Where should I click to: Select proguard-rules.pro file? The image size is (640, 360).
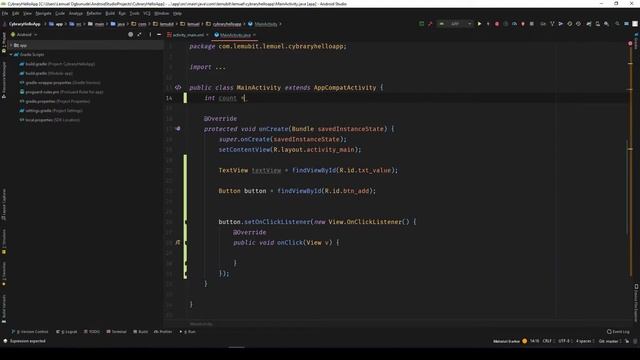pos(61,92)
